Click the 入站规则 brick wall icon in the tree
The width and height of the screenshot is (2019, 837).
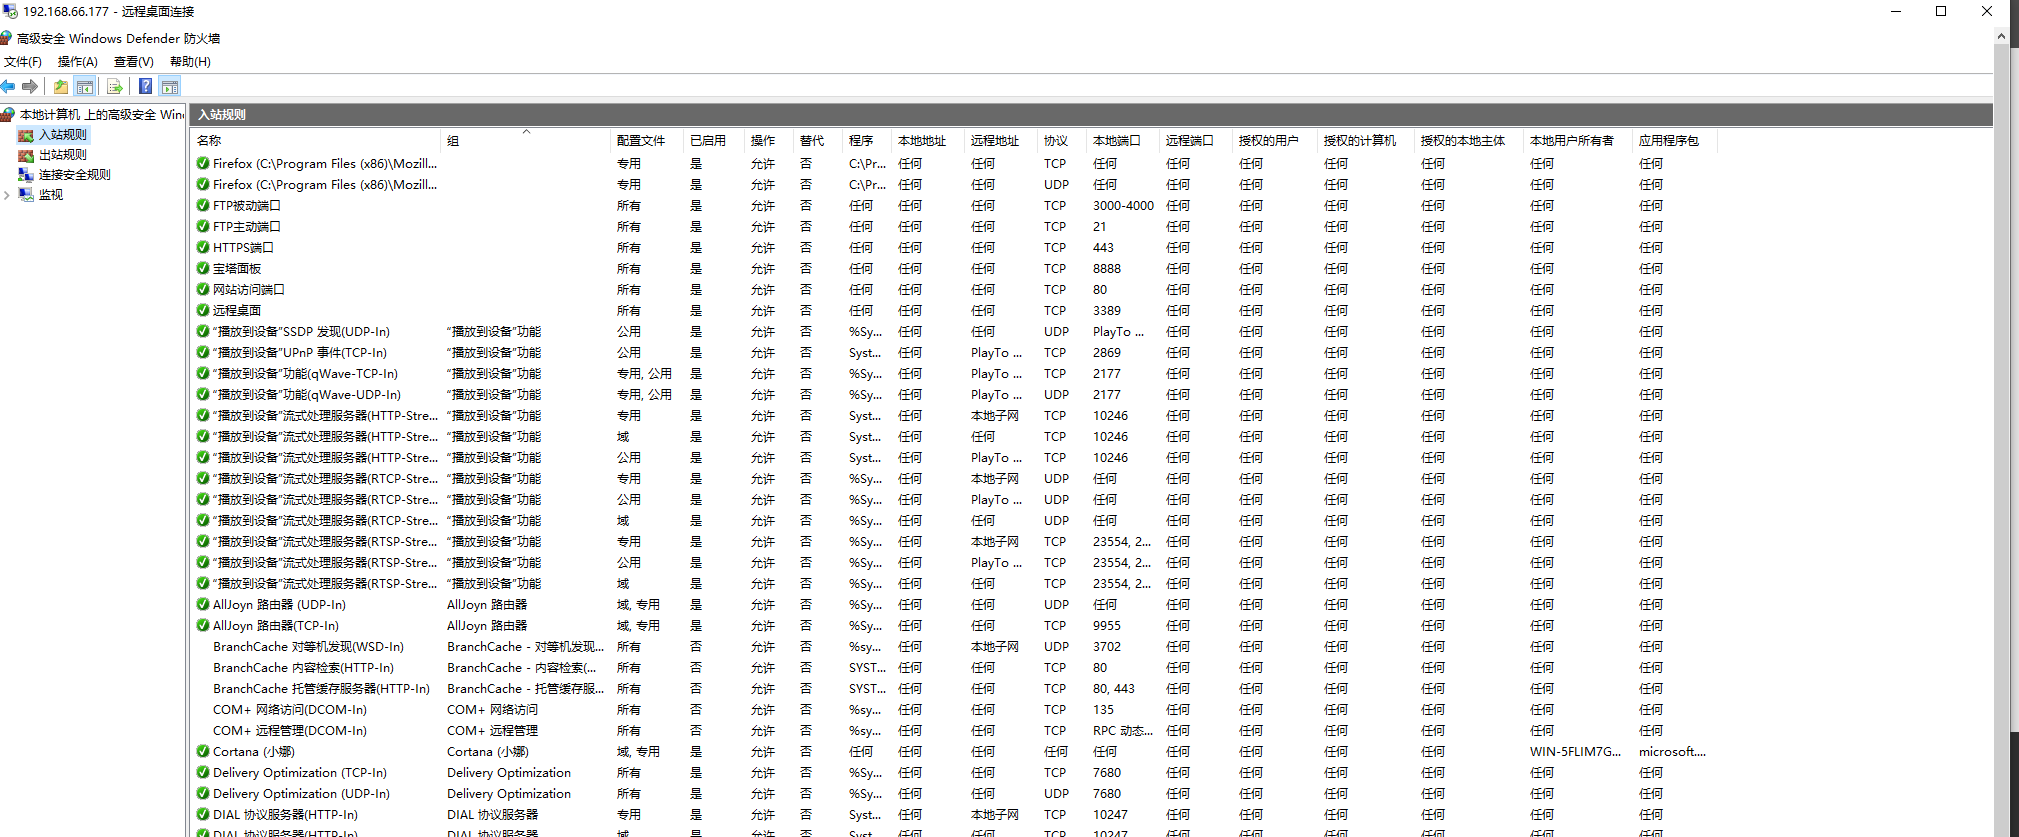click(x=26, y=135)
